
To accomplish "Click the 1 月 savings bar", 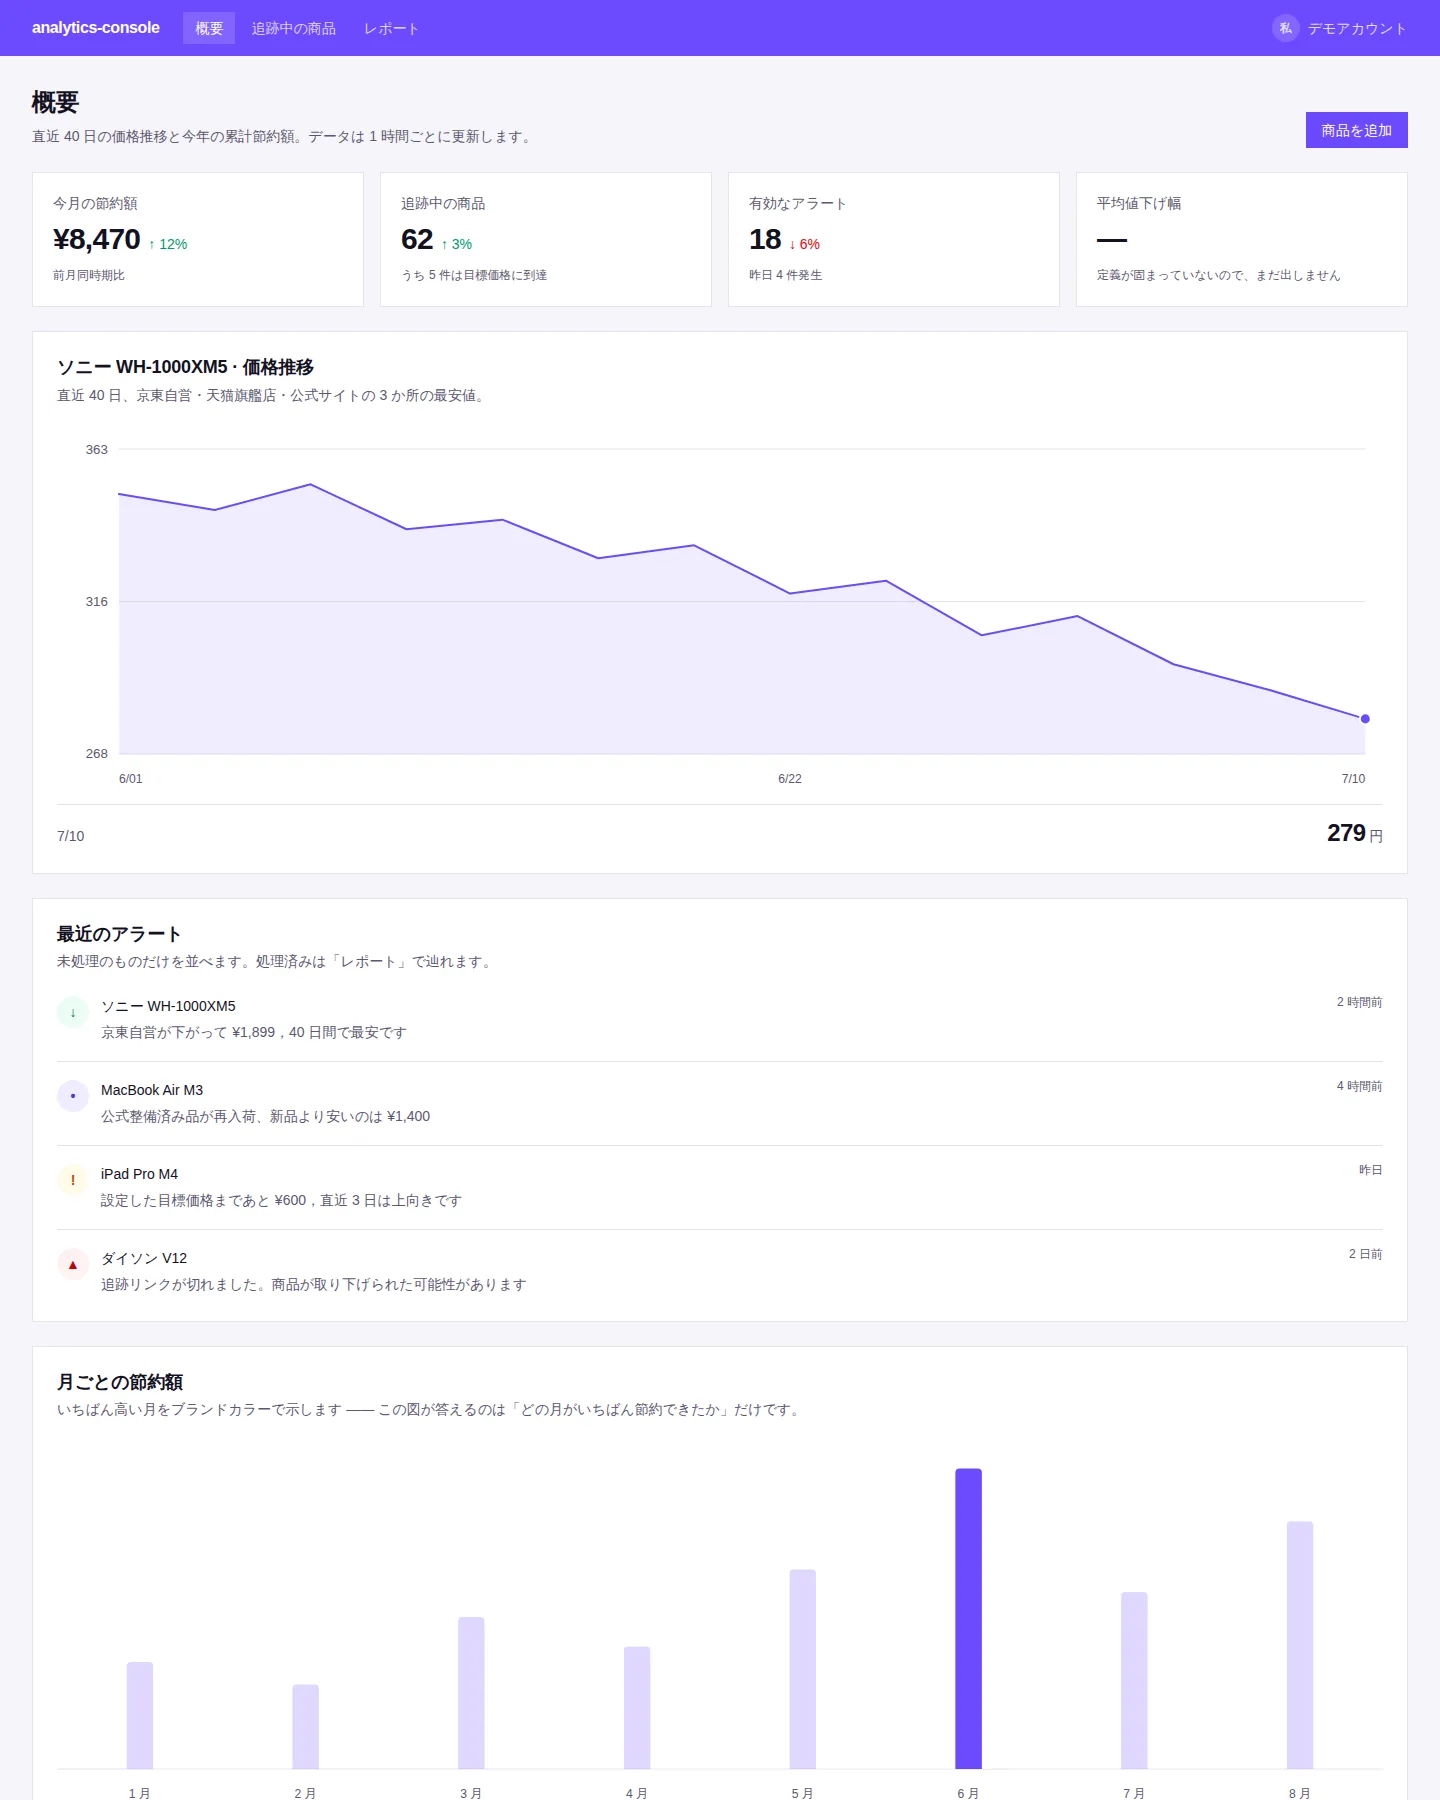I will click(140, 1715).
